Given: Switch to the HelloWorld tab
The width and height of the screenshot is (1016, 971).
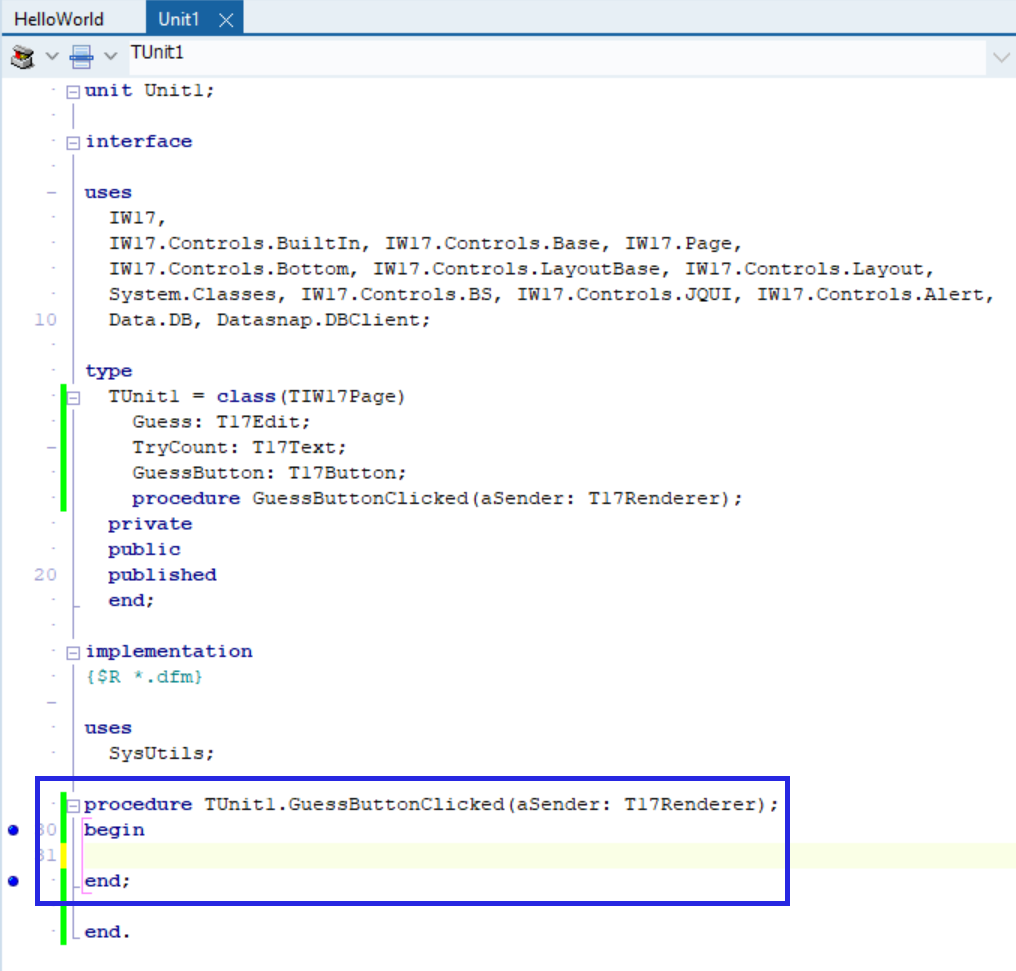Looking at the screenshot, I should tap(58, 20).
